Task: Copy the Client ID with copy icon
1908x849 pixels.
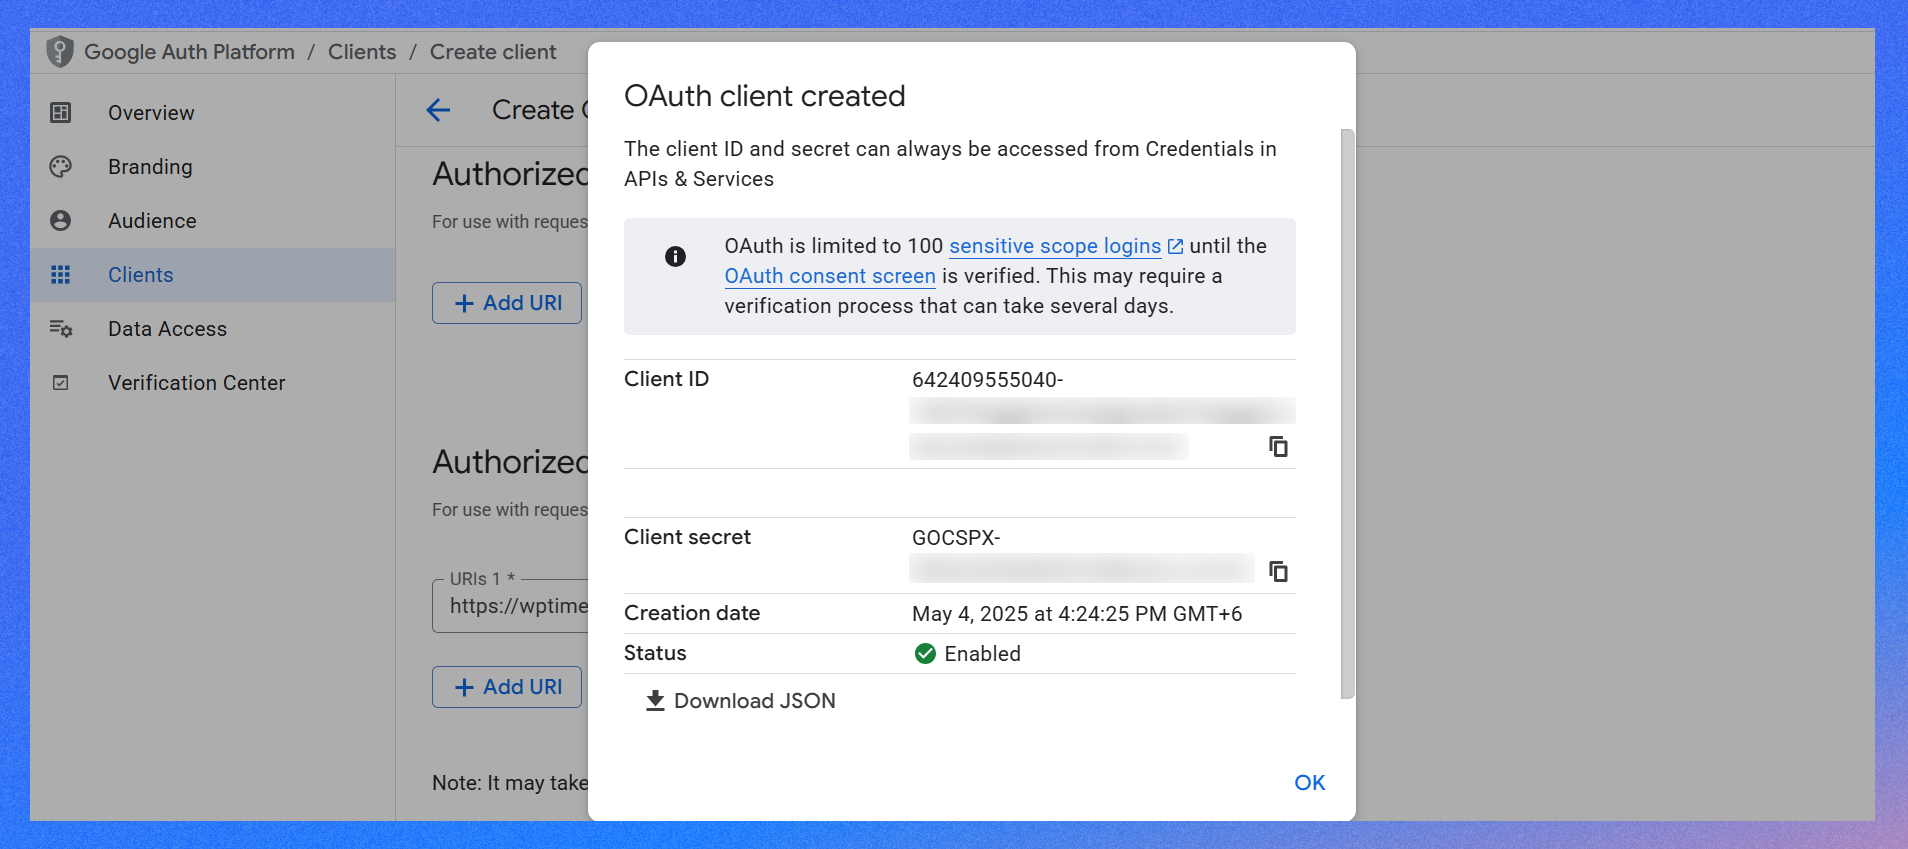Action: point(1278,446)
